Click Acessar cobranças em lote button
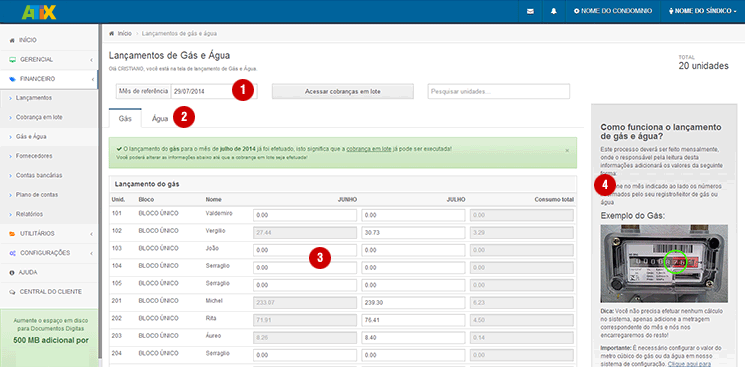 343,91
